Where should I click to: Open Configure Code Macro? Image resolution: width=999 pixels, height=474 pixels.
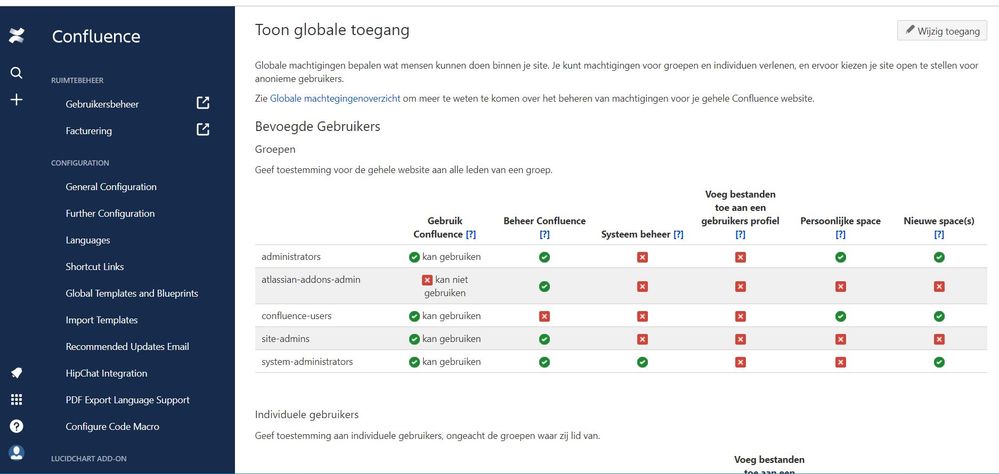pos(112,426)
